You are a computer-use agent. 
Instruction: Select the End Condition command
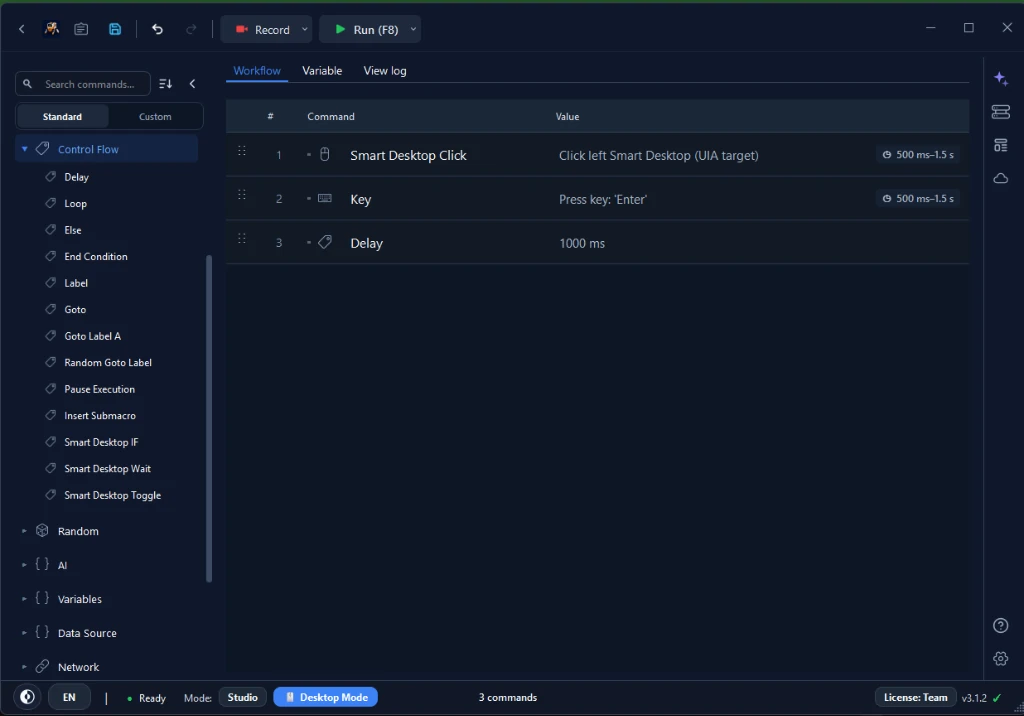(96, 256)
